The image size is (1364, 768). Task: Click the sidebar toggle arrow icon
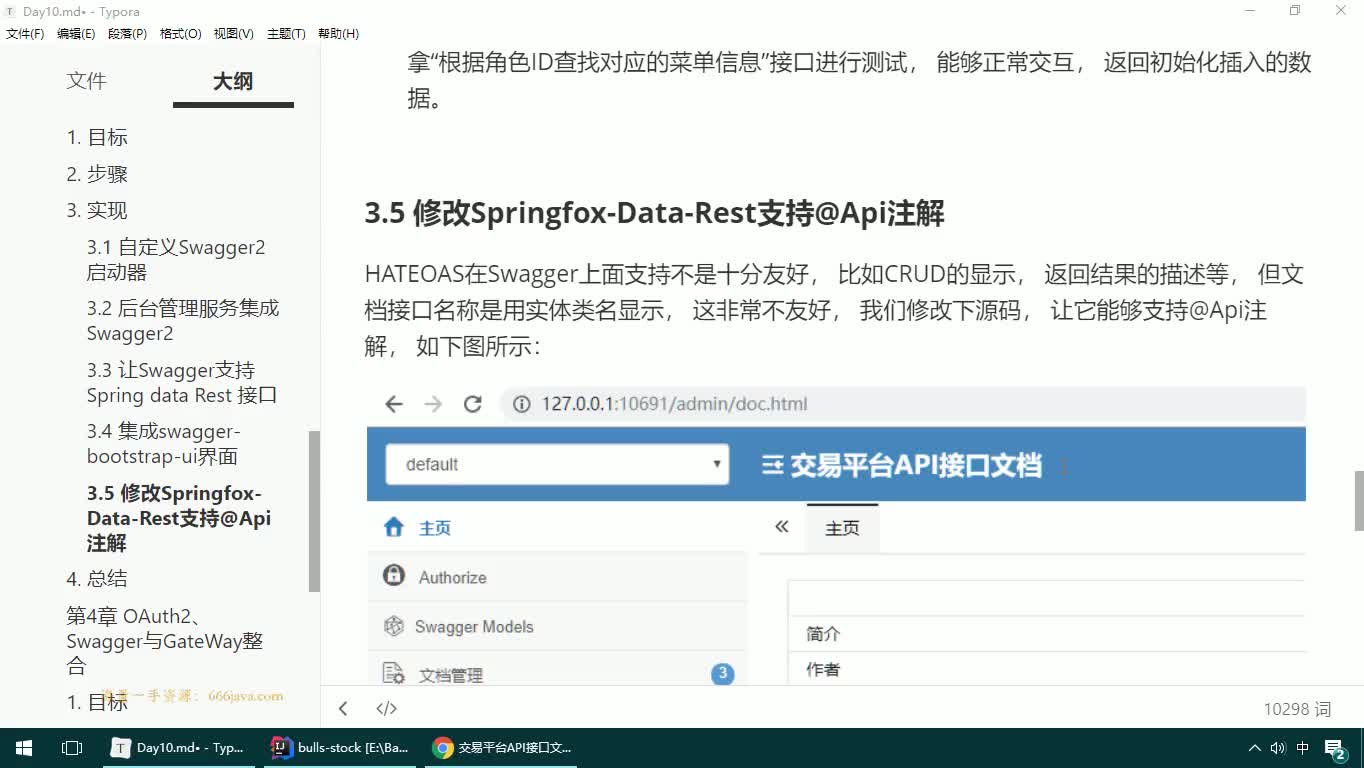(343, 709)
